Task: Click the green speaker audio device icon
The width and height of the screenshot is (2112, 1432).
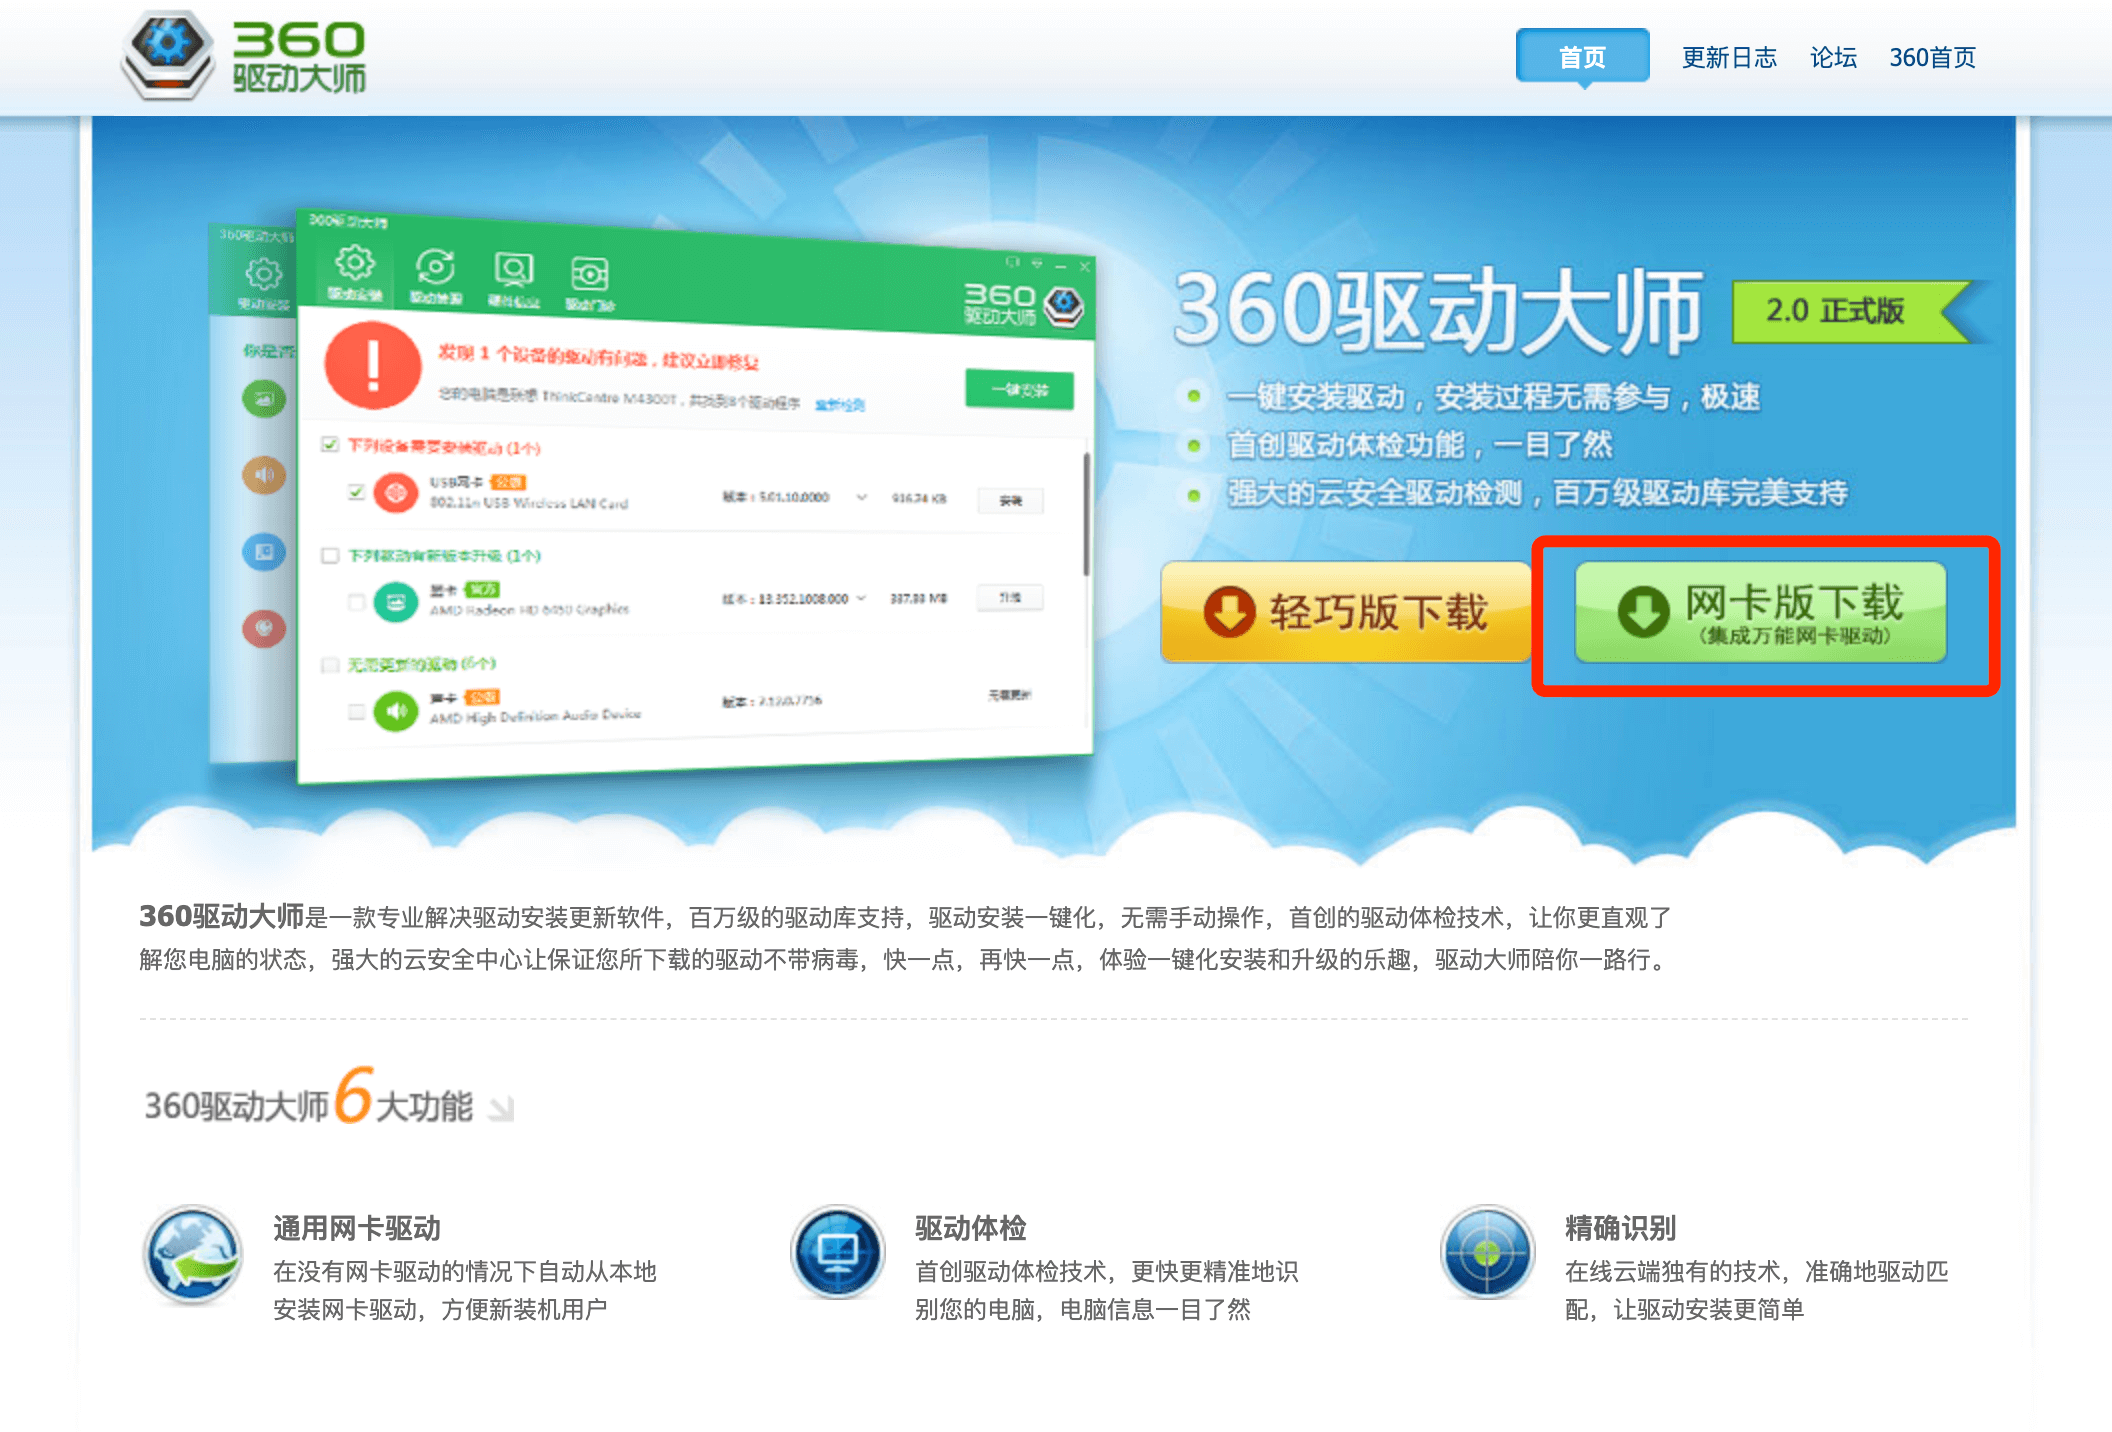Action: click(396, 711)
